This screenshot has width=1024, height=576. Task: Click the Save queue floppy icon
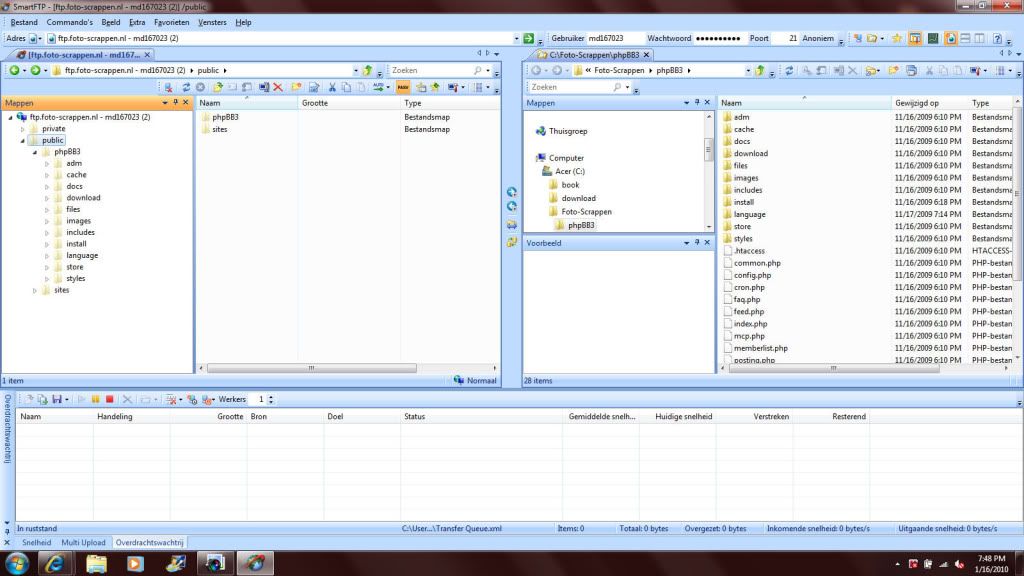57,399
